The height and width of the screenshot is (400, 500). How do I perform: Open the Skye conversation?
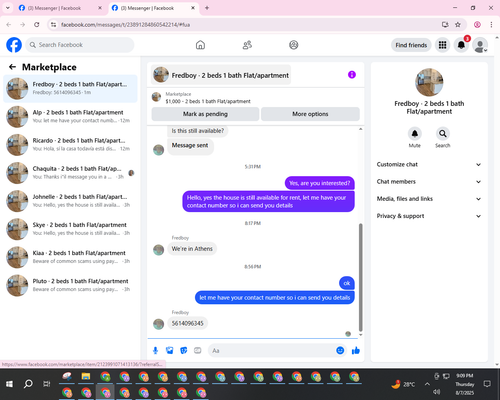click(x=70, y=229)
